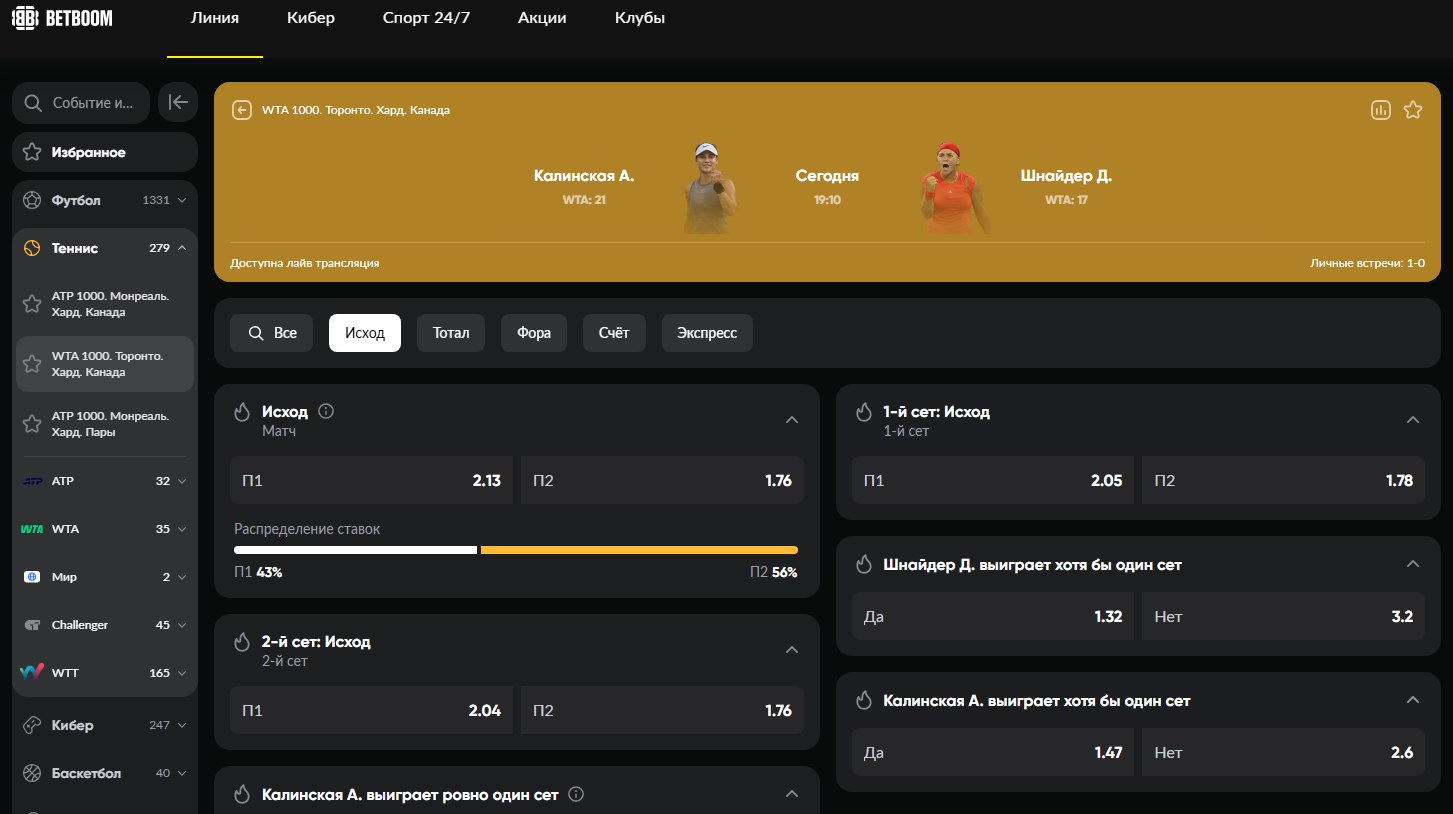Viewport: 1453px width, 814px height.
Task: Open the Линия tab
Action: click(x=215, y=18)
